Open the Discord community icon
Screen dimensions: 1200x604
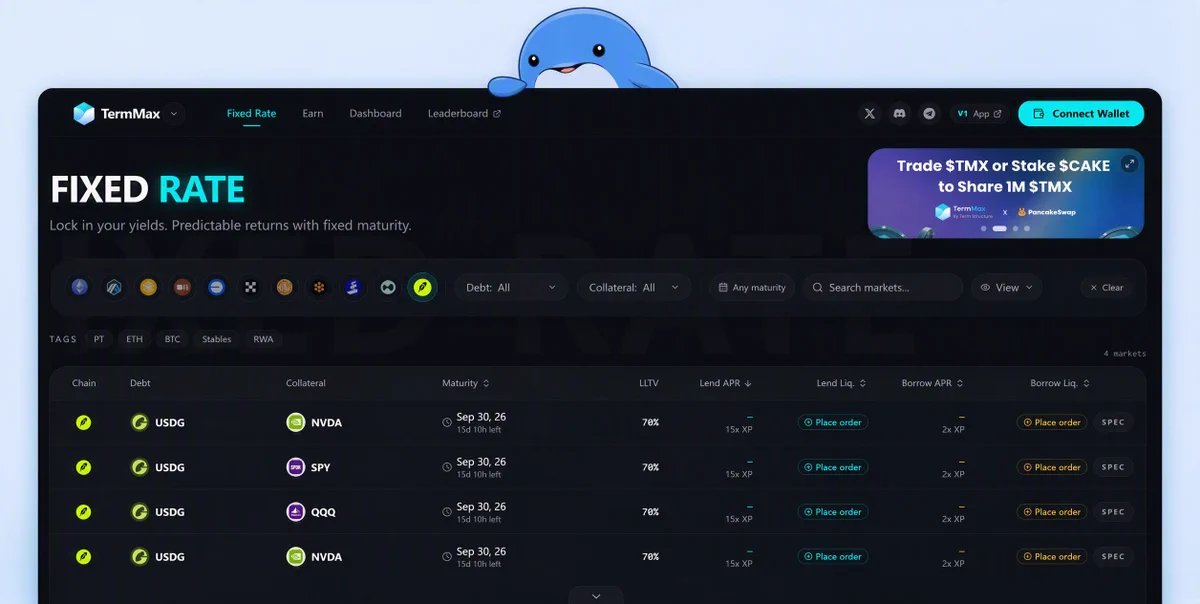click(899, 114)
